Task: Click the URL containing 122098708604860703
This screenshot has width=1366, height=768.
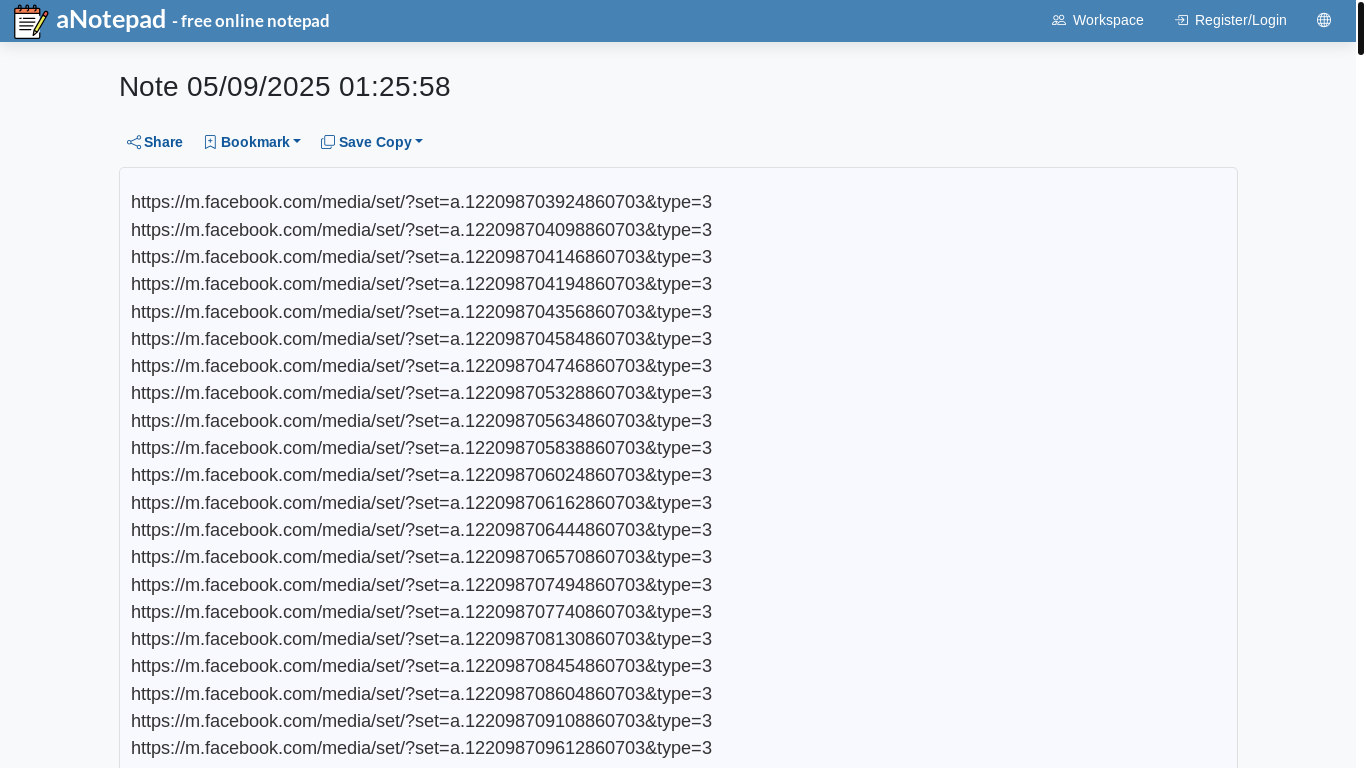Action: click(421, 694)
